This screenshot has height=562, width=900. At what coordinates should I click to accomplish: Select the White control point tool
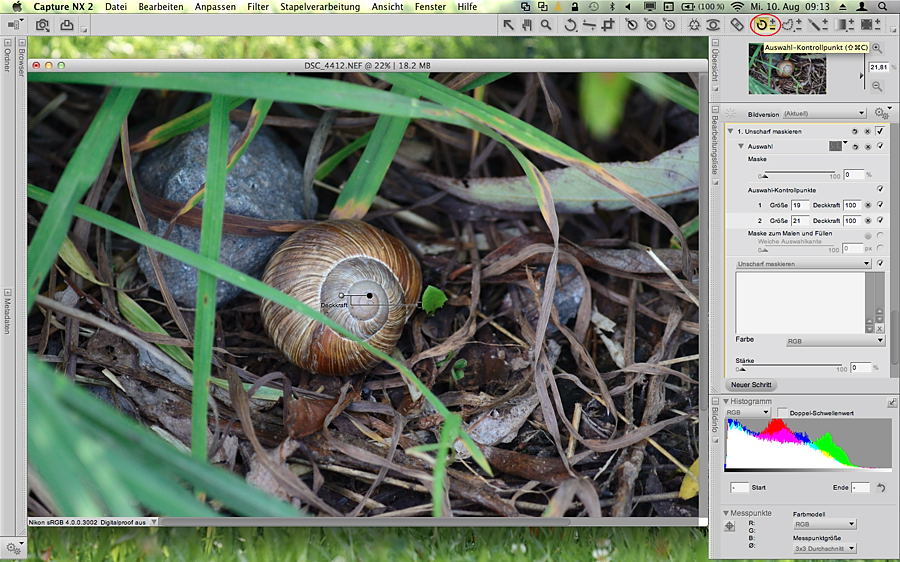coord(669,25)
